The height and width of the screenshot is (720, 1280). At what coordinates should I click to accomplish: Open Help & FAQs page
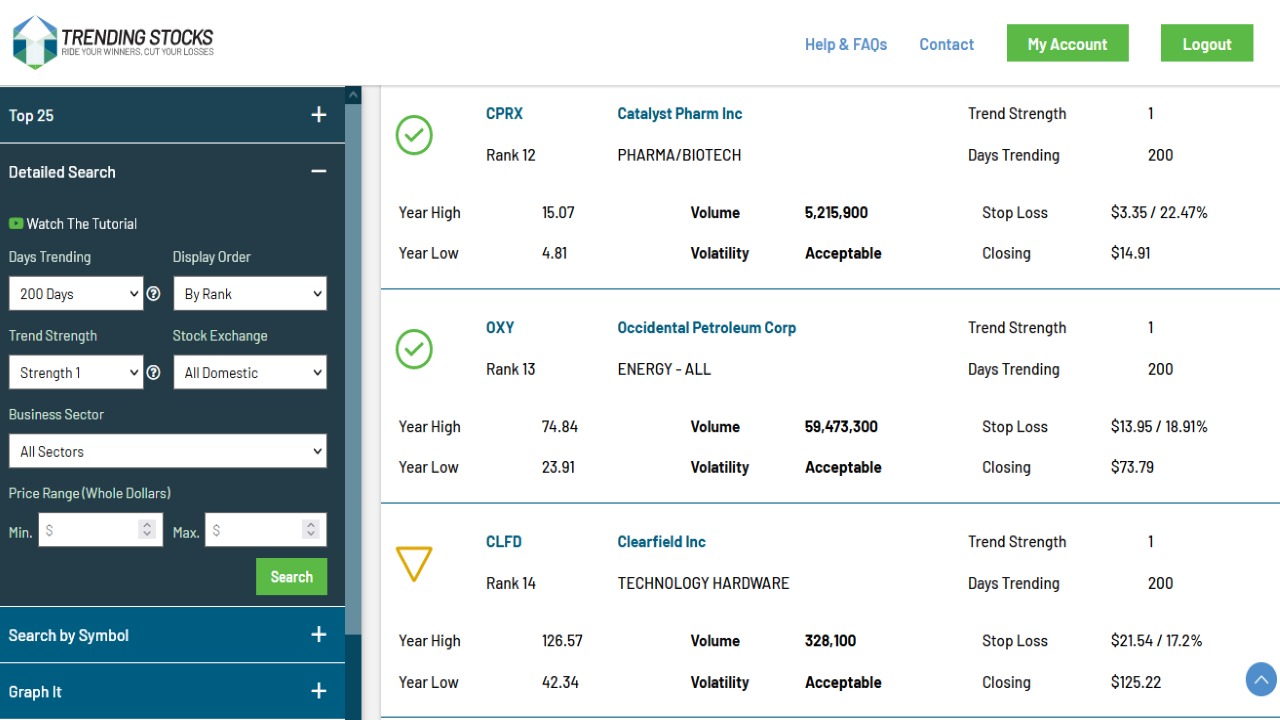click(x=846, y=44)
